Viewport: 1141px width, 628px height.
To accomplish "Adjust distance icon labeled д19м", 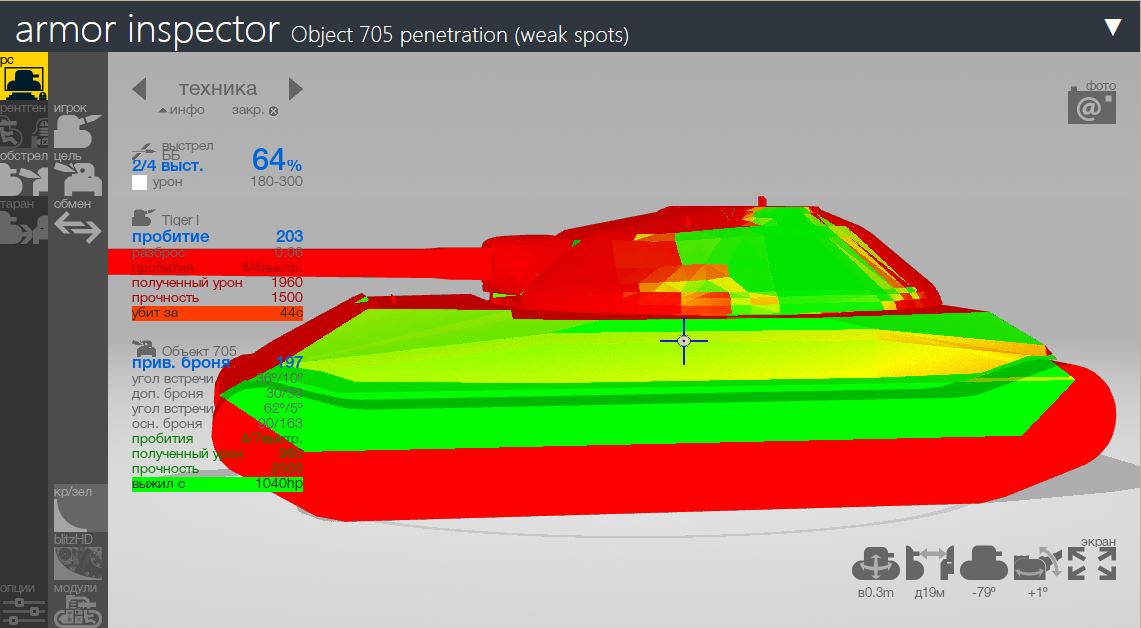I will 929,564.
